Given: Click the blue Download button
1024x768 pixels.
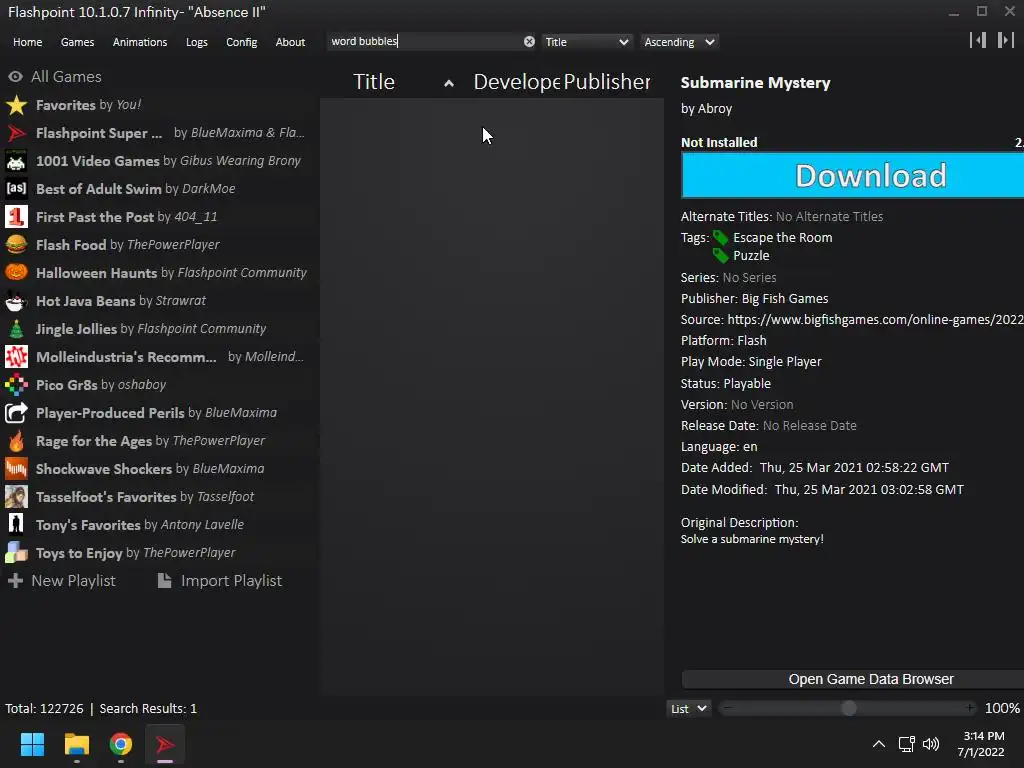Looking at the screenshot, I should click(852, 175).
